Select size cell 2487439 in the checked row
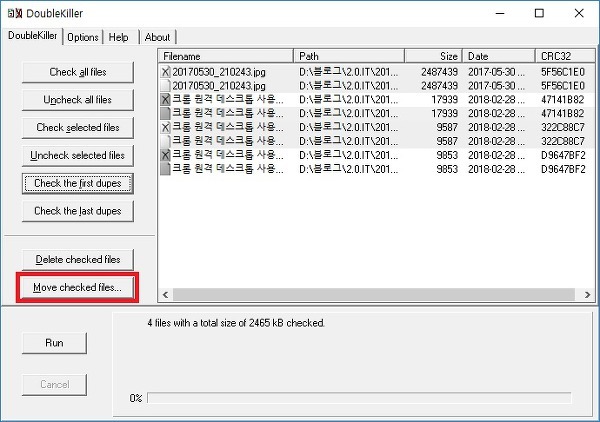The image size is (600, 422). click(439, 72)
